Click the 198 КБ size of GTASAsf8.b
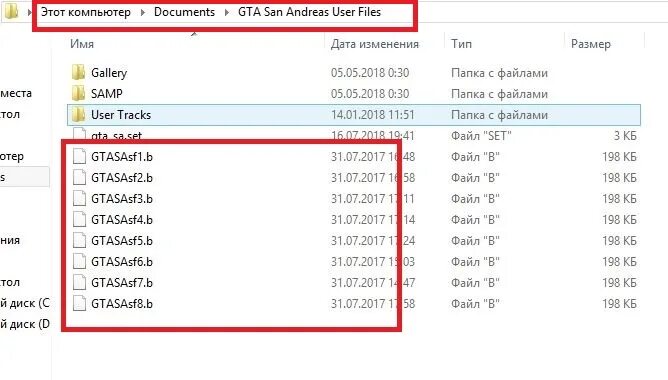Image resolution: width=668 pixels, height=380 pixels. [x=619, y=304]
